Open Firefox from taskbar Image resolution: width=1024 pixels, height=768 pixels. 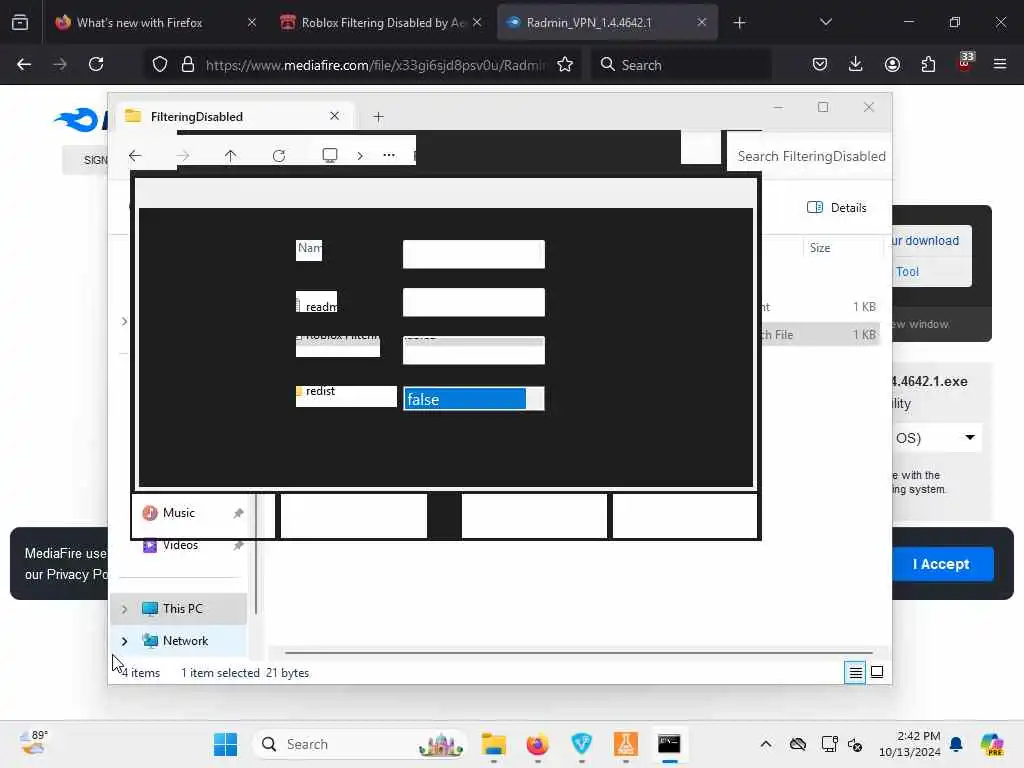[x=537, y=744]
